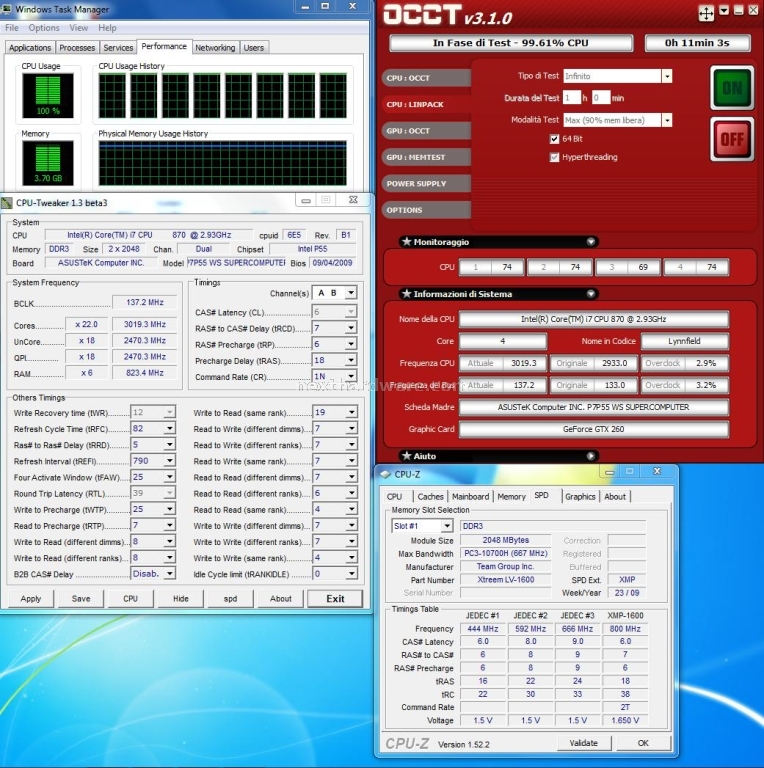
Task: Click the About button in CPU-Tweaker
Action: (x=281, y=599)
